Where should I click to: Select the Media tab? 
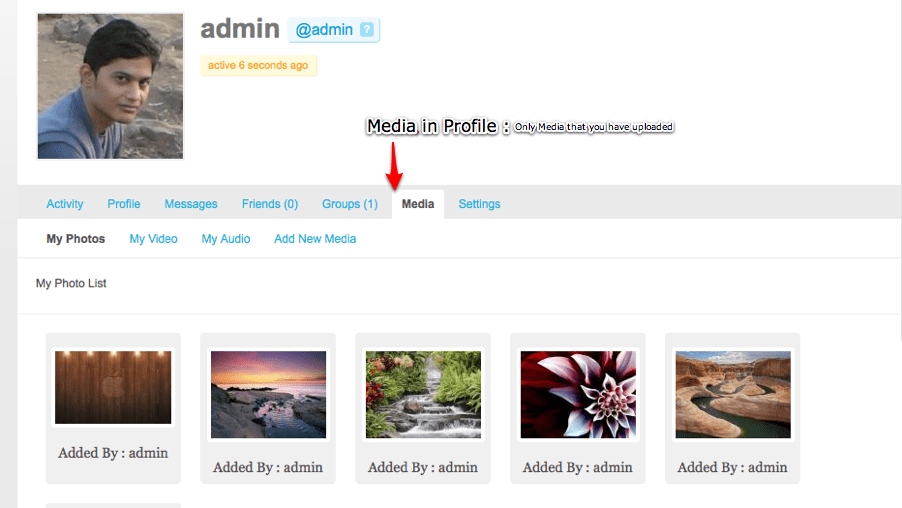coord(418,204)
